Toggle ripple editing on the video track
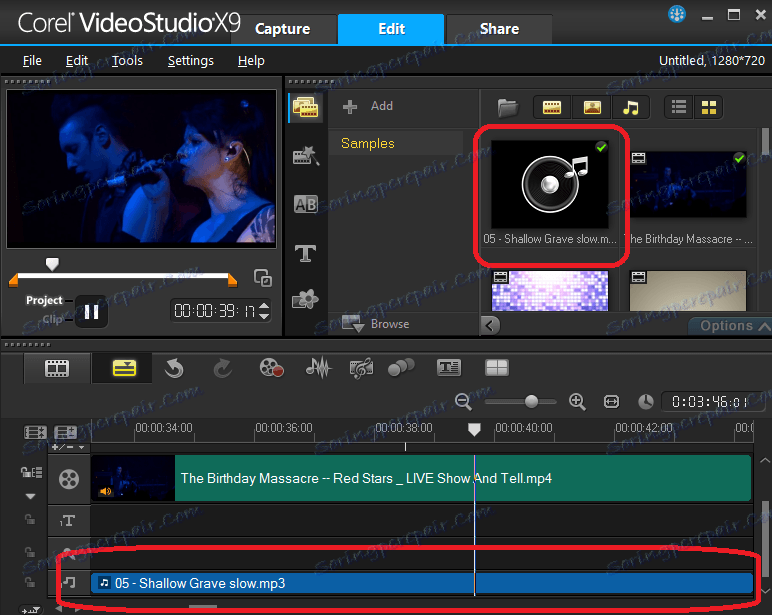 tap(31, 473)
